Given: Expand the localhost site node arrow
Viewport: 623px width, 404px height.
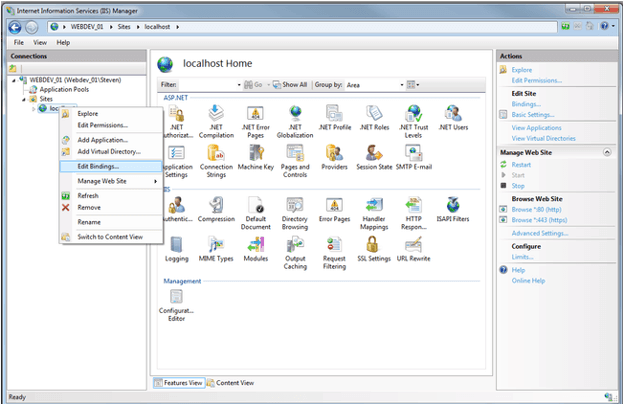Looking at the screenshot, I should pos(34,108).
